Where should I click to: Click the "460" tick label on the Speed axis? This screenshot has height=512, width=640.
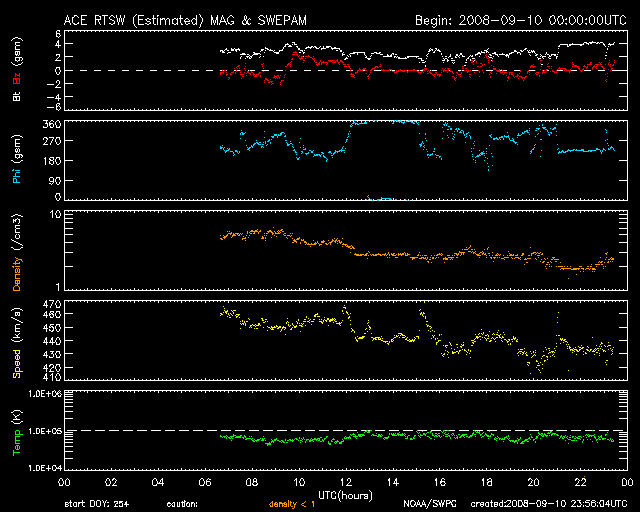pyautogui.click(x=52, y=314)
